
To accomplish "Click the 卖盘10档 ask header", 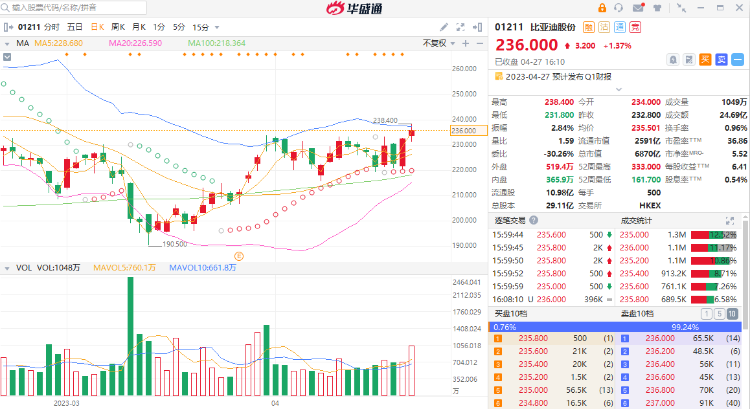I will (x=637, y=314).
